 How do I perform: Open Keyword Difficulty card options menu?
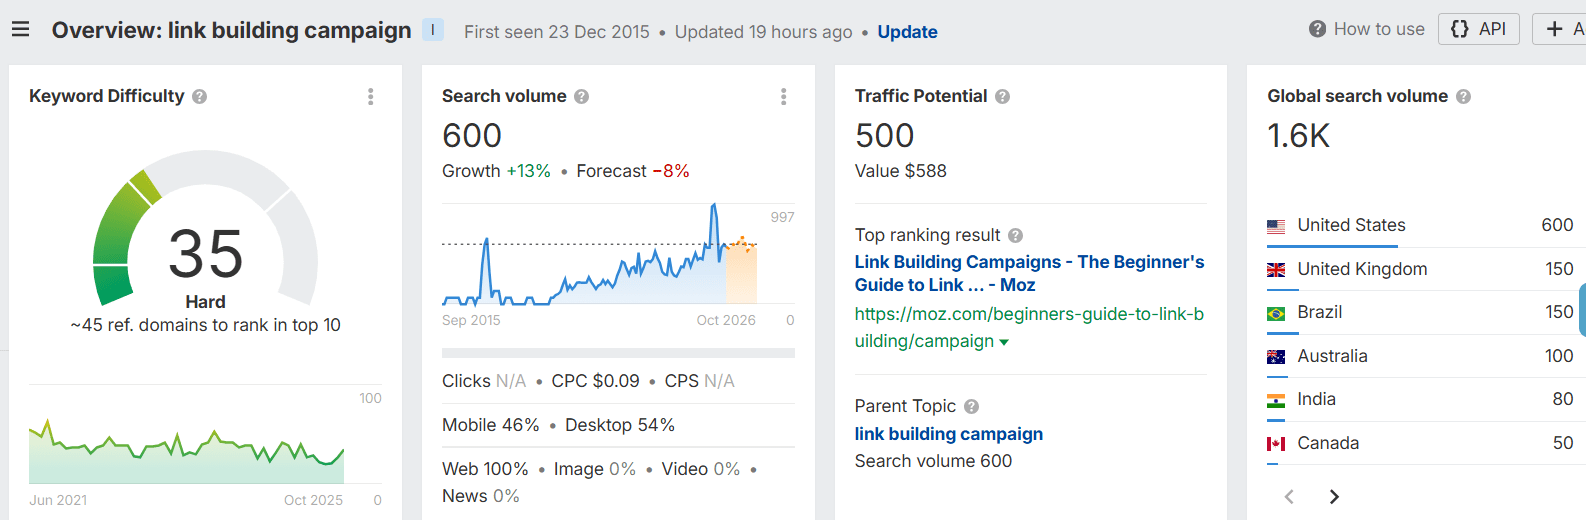coord(370,96)
